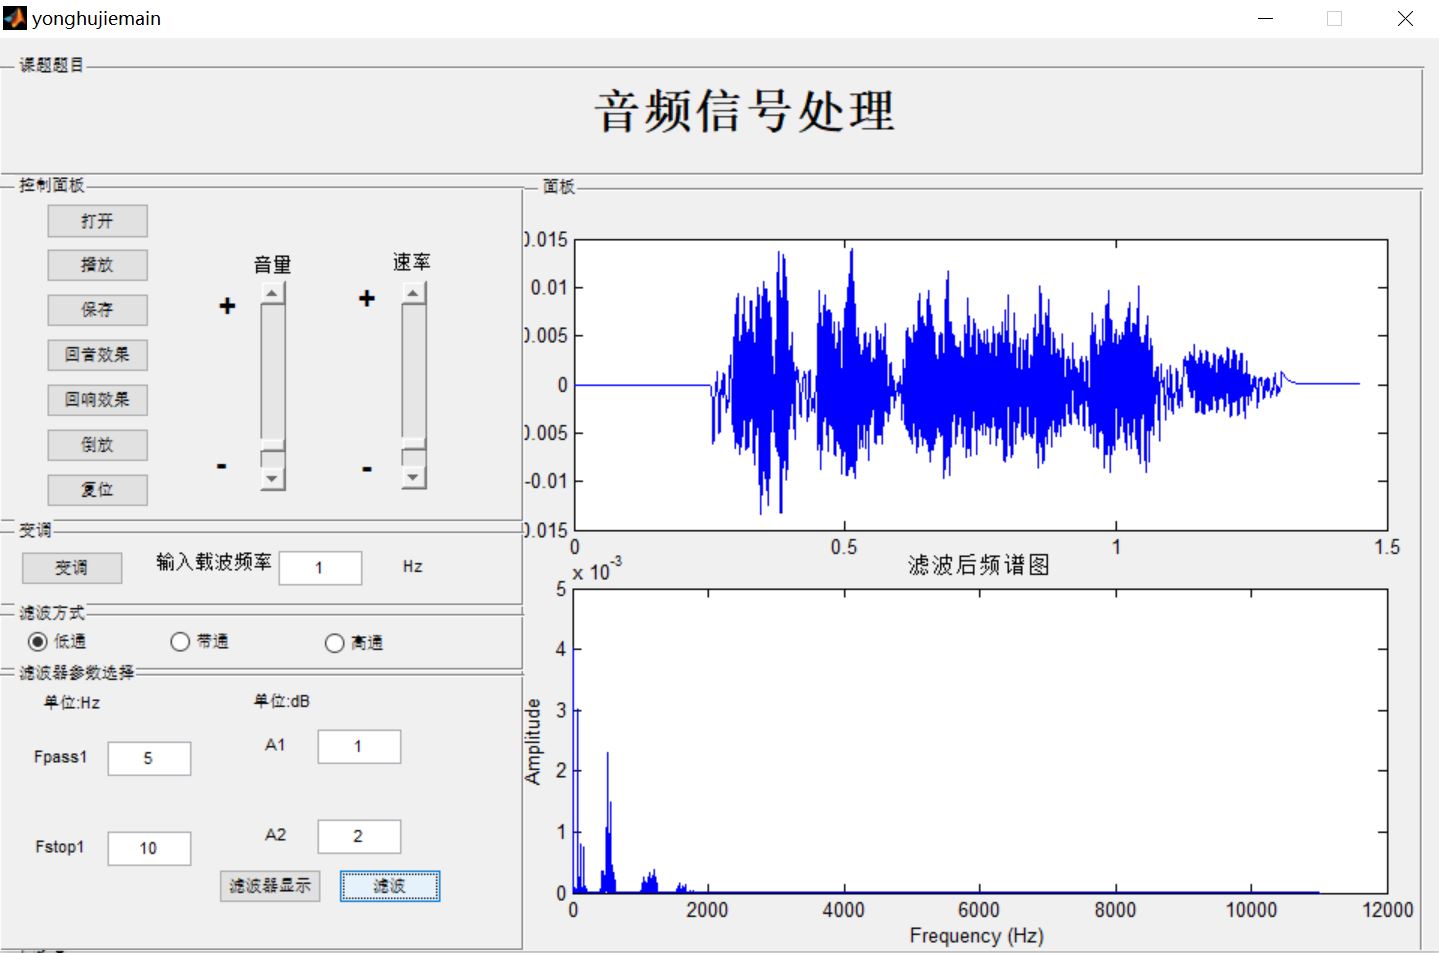Click the waveform plot in the upper axes
Viewport: 1439px width, 953px height.
pos(981,385)
